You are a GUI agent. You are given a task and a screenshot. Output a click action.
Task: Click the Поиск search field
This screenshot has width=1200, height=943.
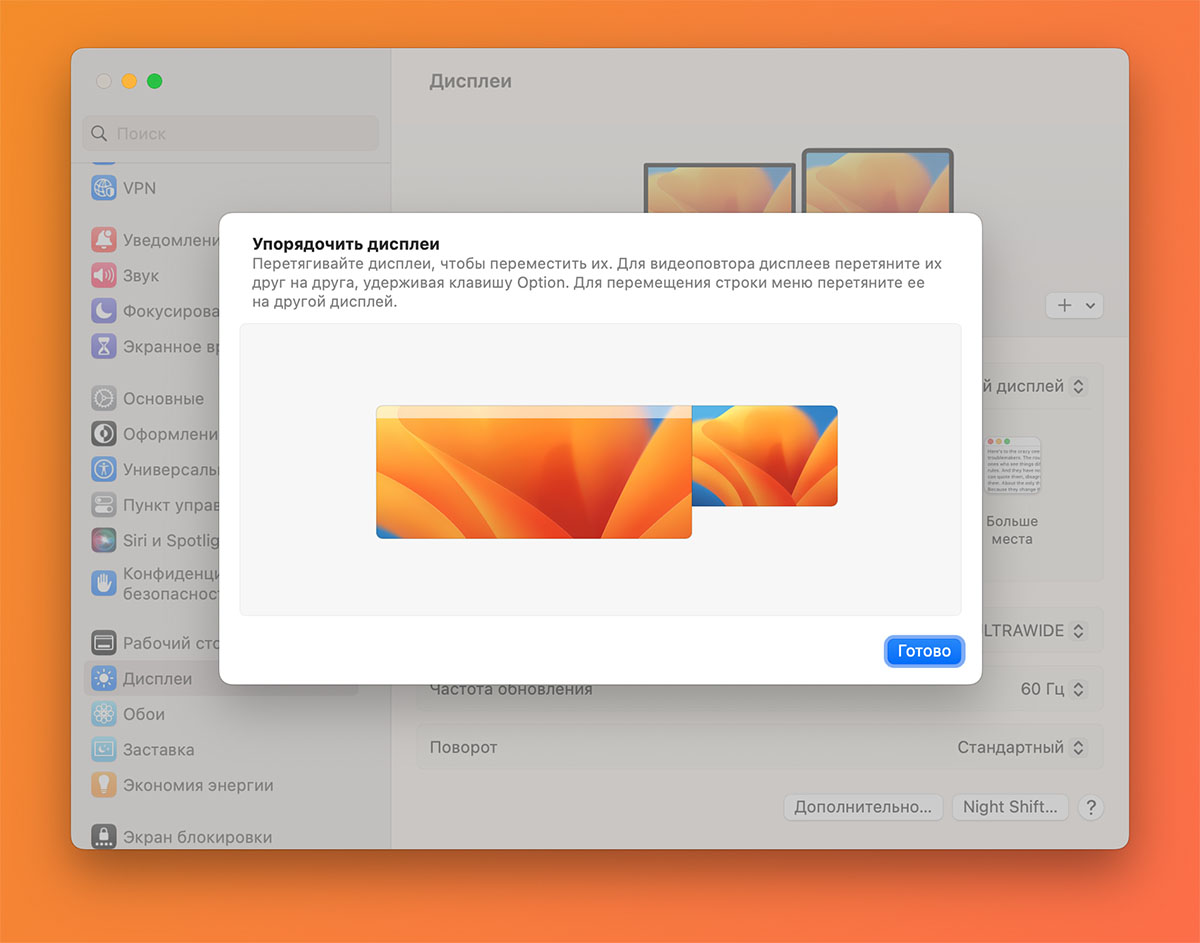pos(231,133)
